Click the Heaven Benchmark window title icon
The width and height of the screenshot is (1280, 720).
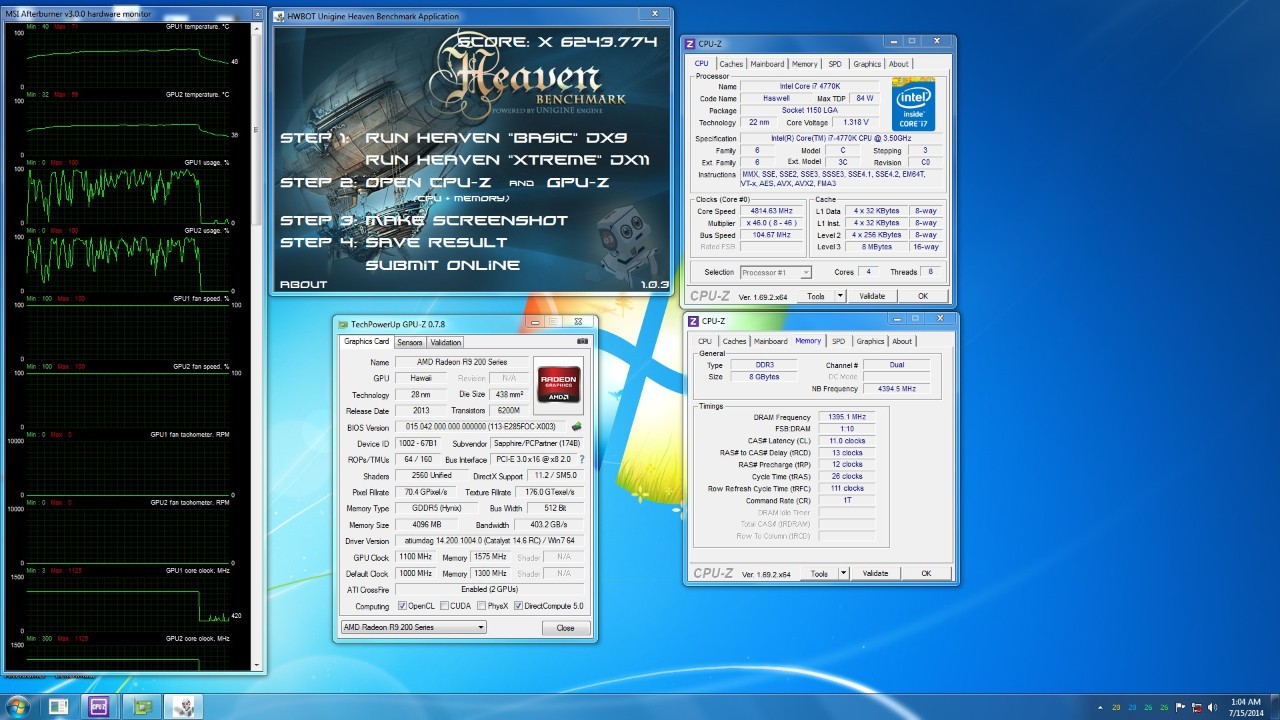point(281,16)
